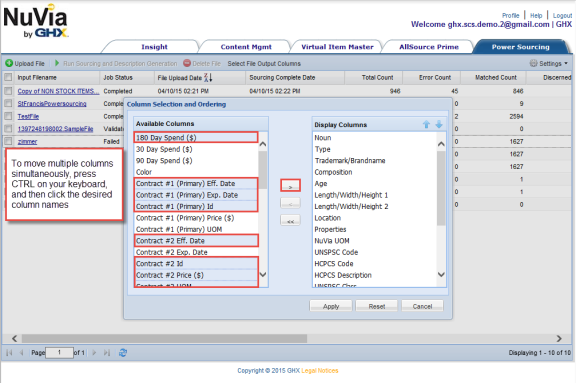Check the TestFile row checkbox

(x=8, y=116)
